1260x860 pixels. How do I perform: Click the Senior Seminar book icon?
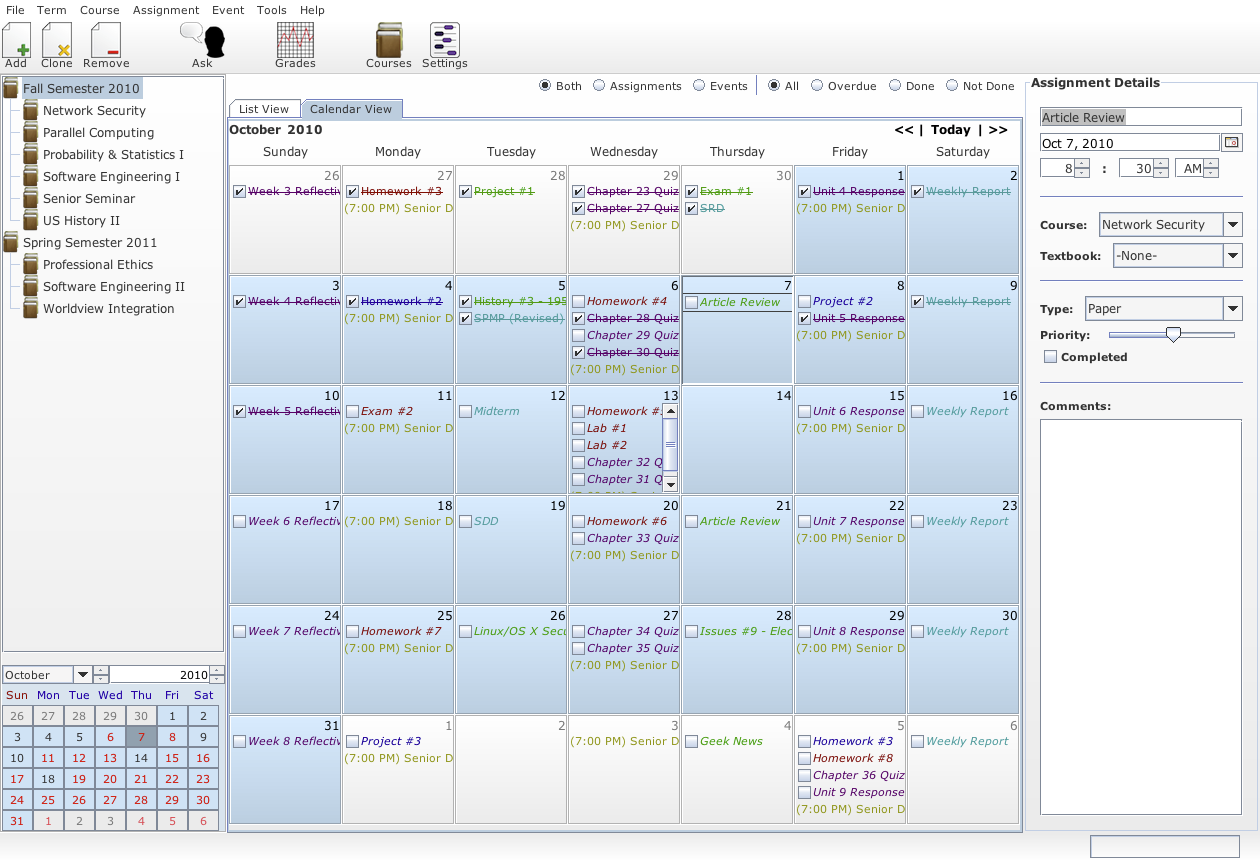[x=30, y=198]
